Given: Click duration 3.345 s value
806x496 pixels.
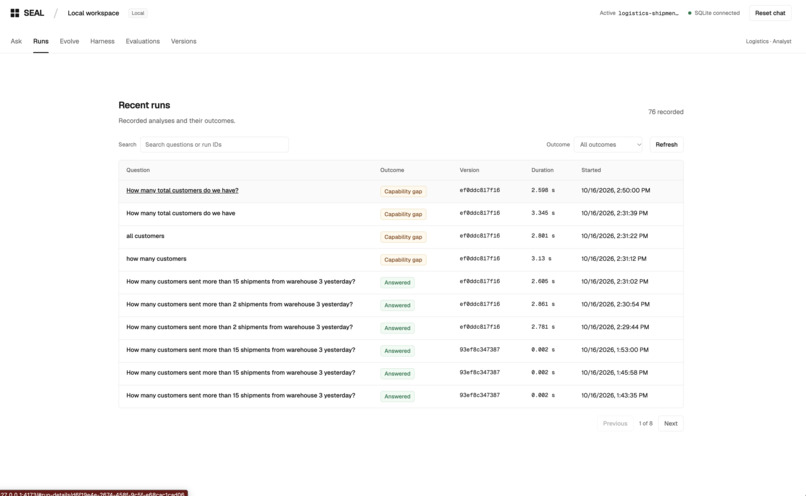Looking at the screenshot, I should [x=543, y=213].
